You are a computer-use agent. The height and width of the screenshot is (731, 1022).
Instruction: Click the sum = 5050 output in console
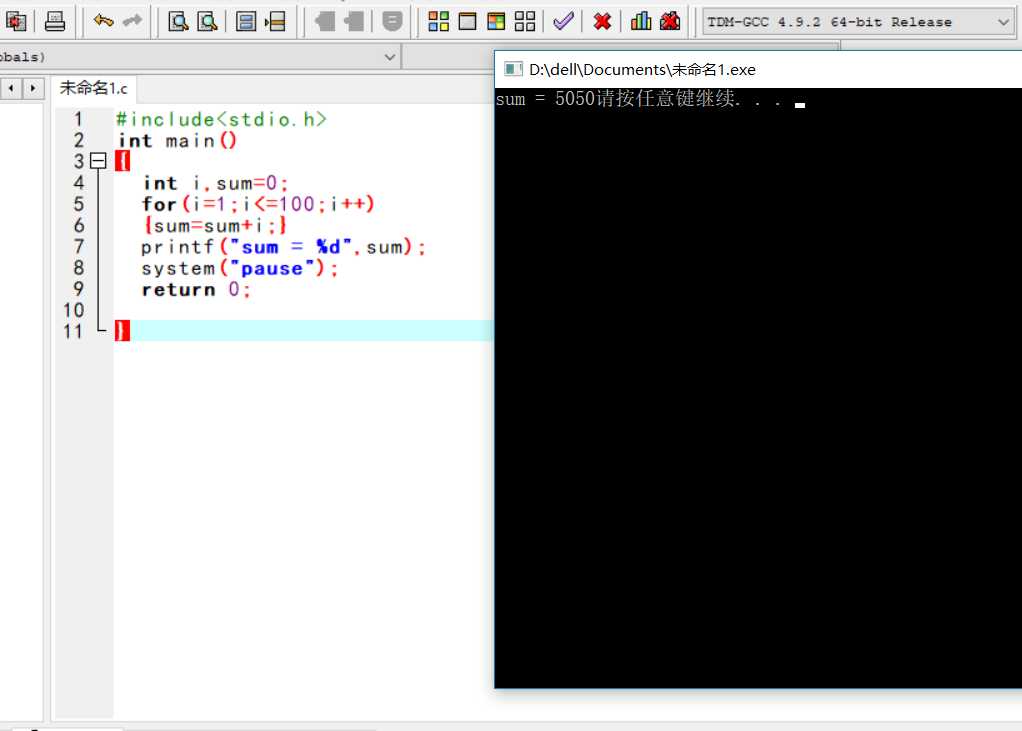[545, 99]
